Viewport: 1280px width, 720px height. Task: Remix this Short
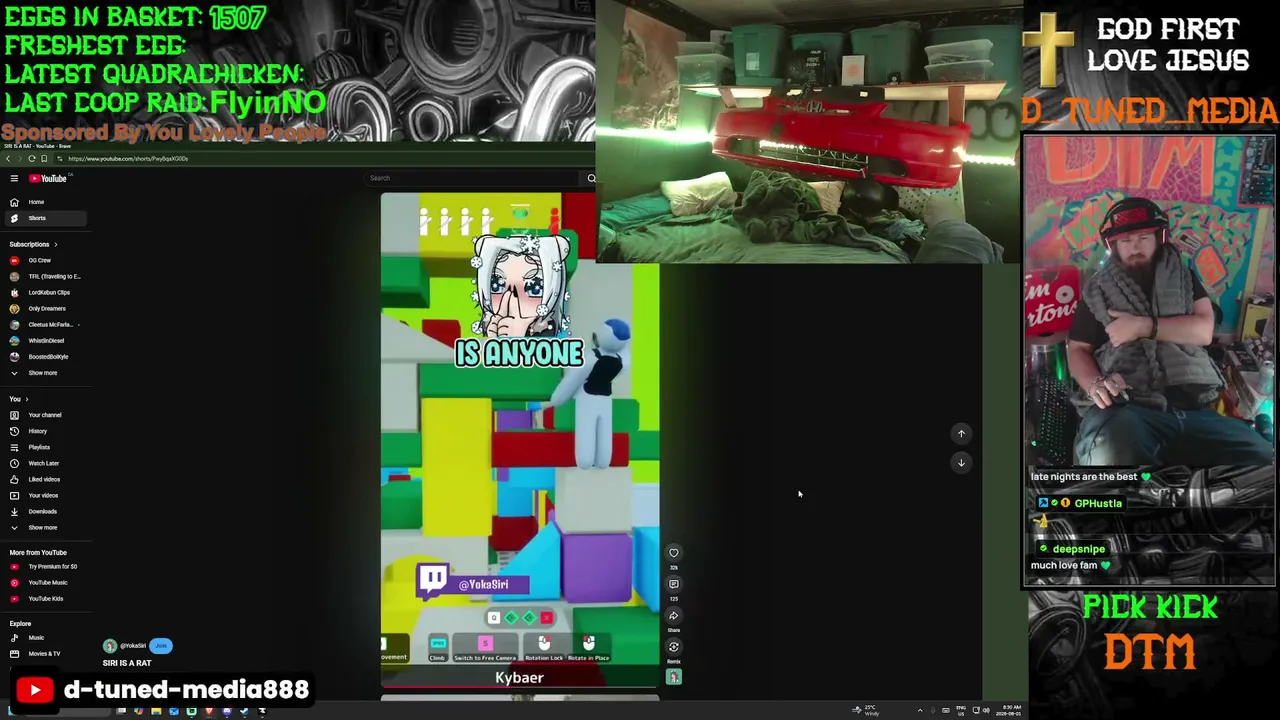(673, 647)
